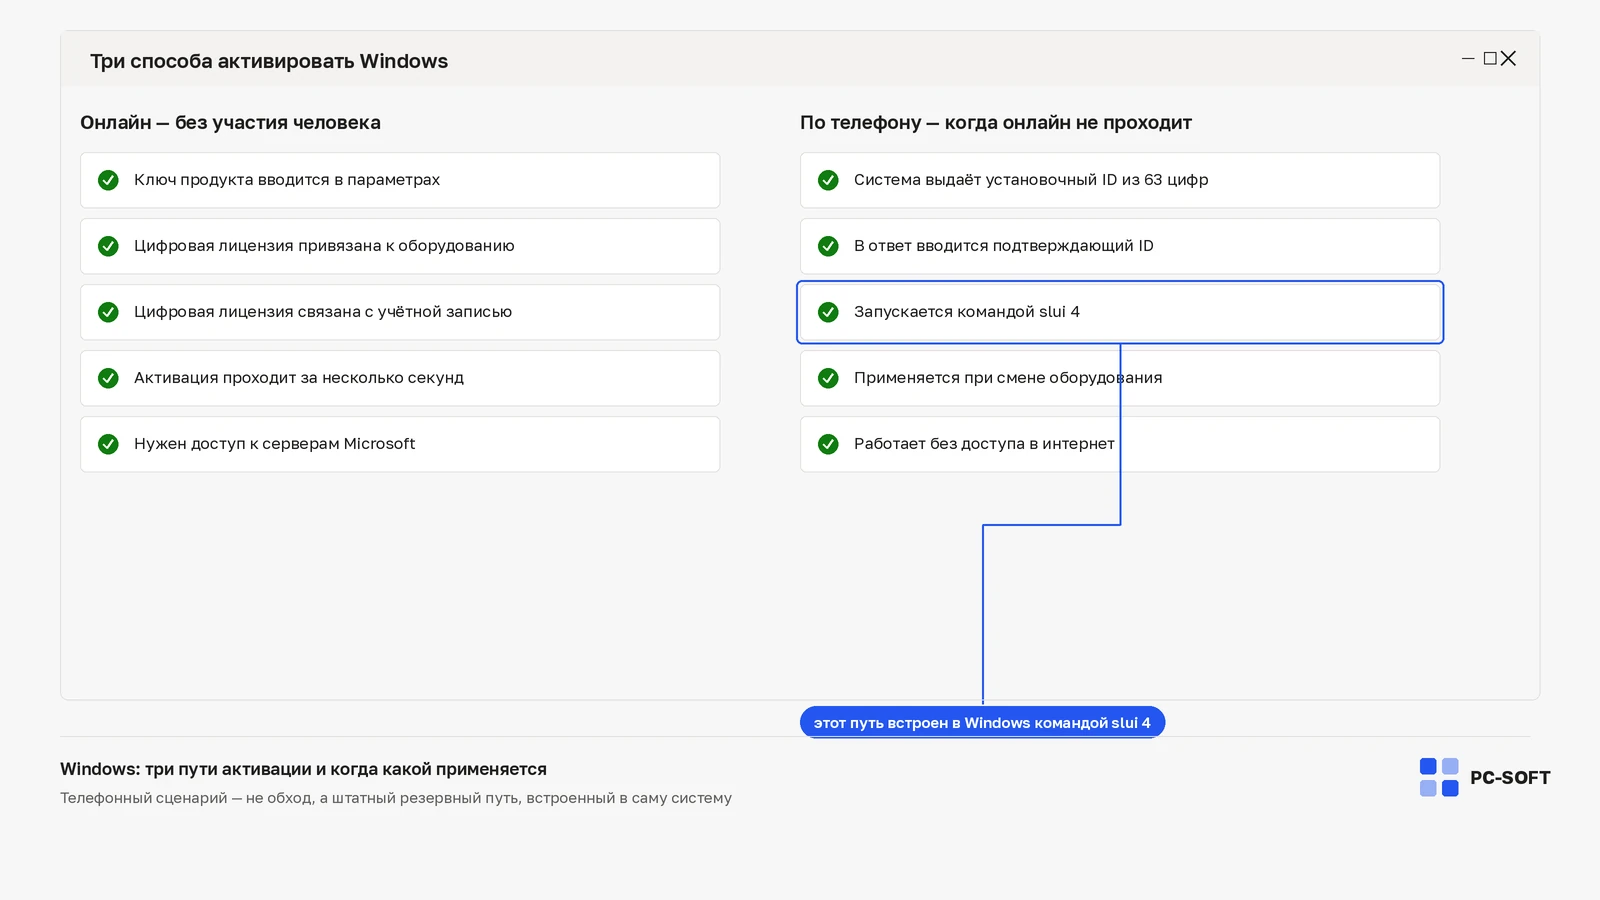Click the heading "По телефону — когда онлайн не проходит"
Viewport: 1600px width, 900px height.
tap(996, 123)
